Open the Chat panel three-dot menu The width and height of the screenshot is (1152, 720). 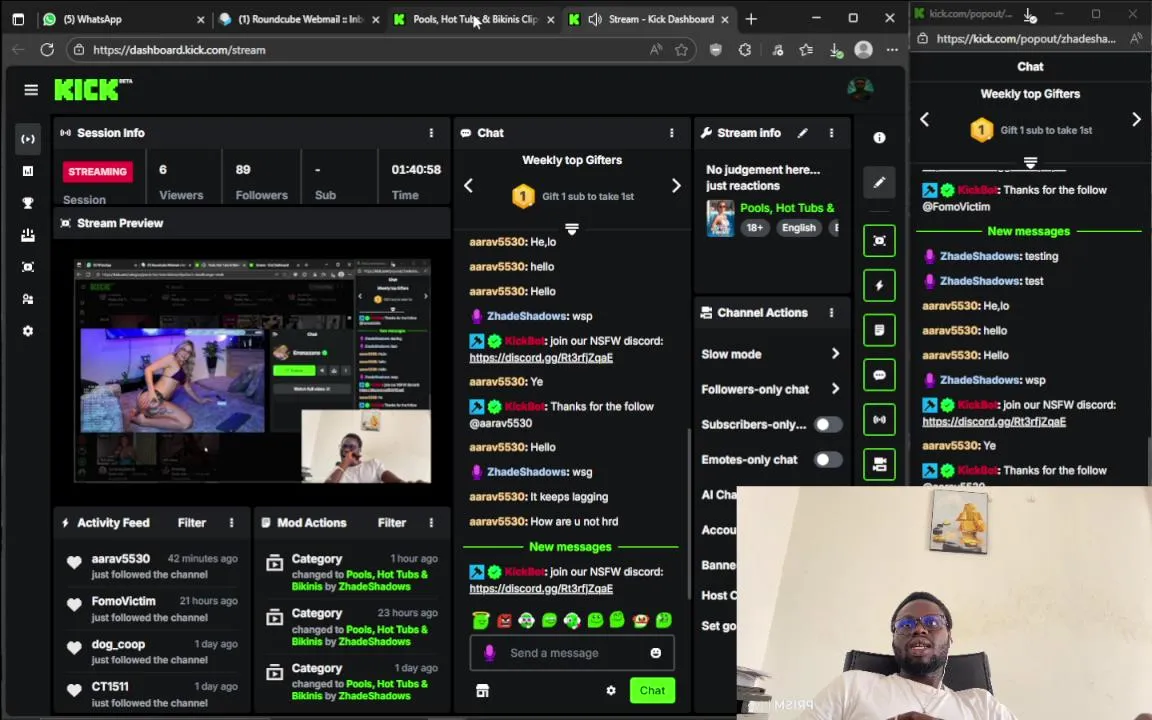click(x=672, y=133)
